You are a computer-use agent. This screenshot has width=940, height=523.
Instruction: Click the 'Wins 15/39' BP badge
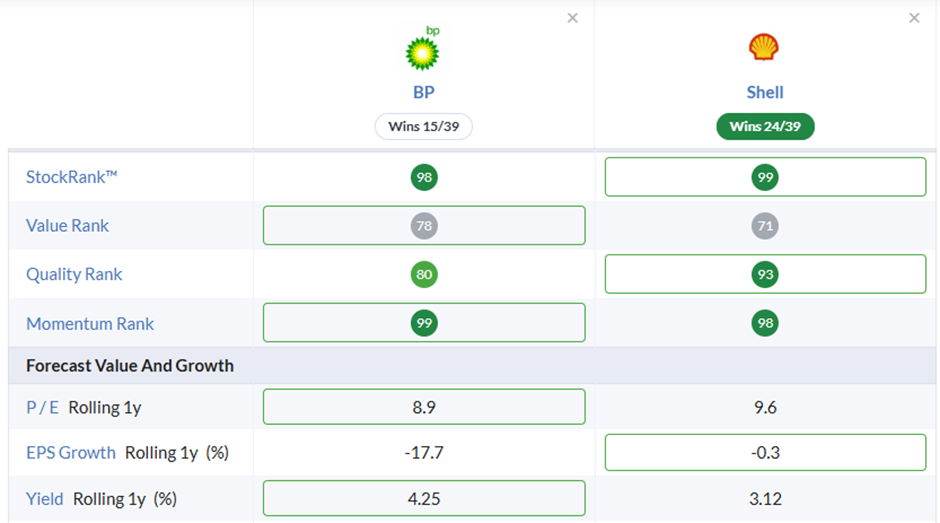[x=424, y=127]
